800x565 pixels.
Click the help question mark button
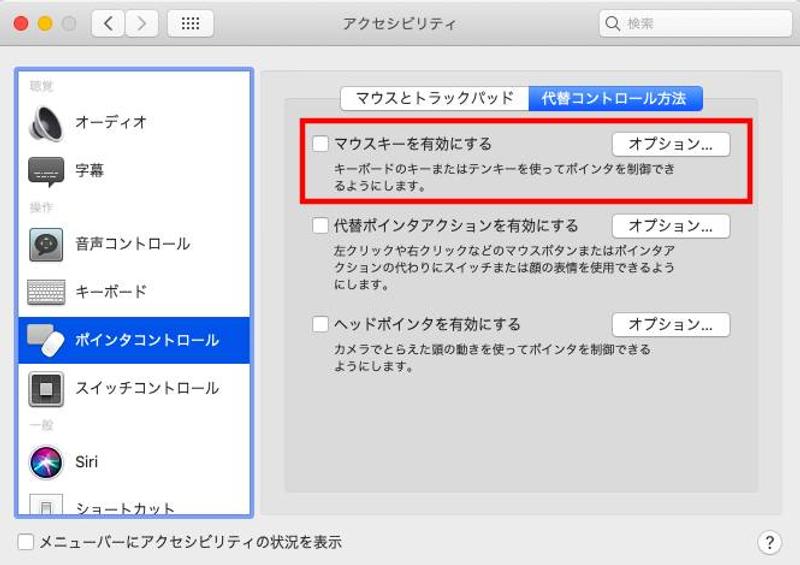click(769, 543)
